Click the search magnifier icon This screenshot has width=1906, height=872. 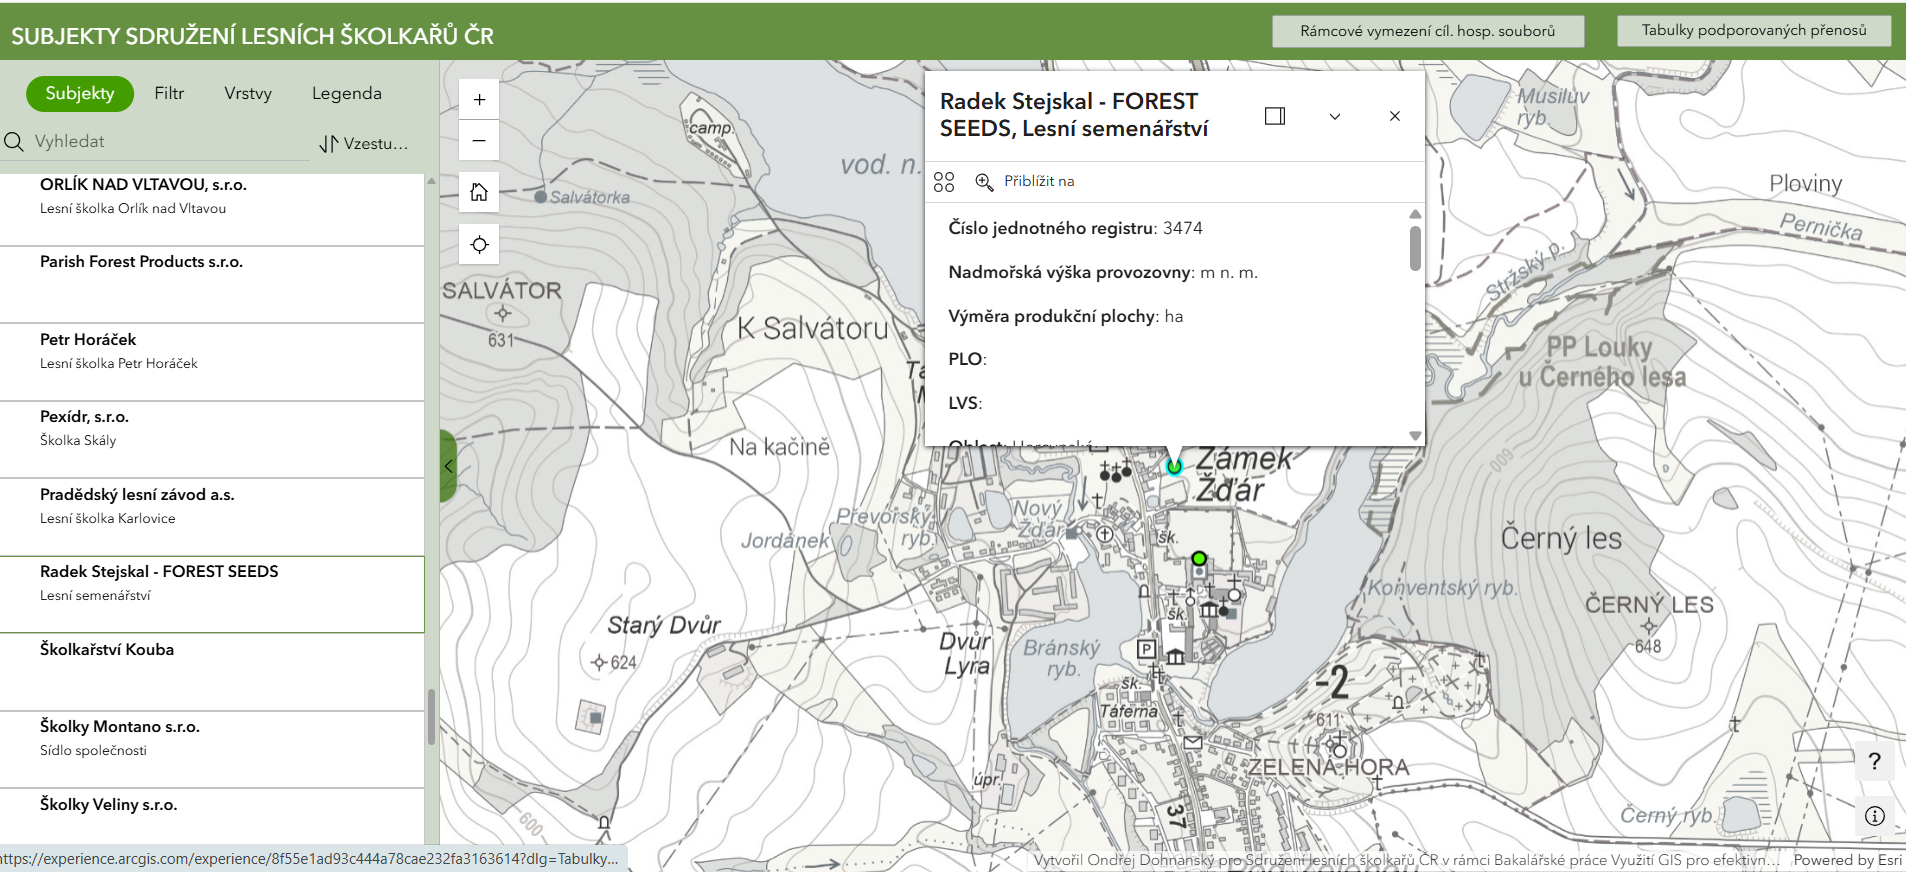(x=14, y=142)
